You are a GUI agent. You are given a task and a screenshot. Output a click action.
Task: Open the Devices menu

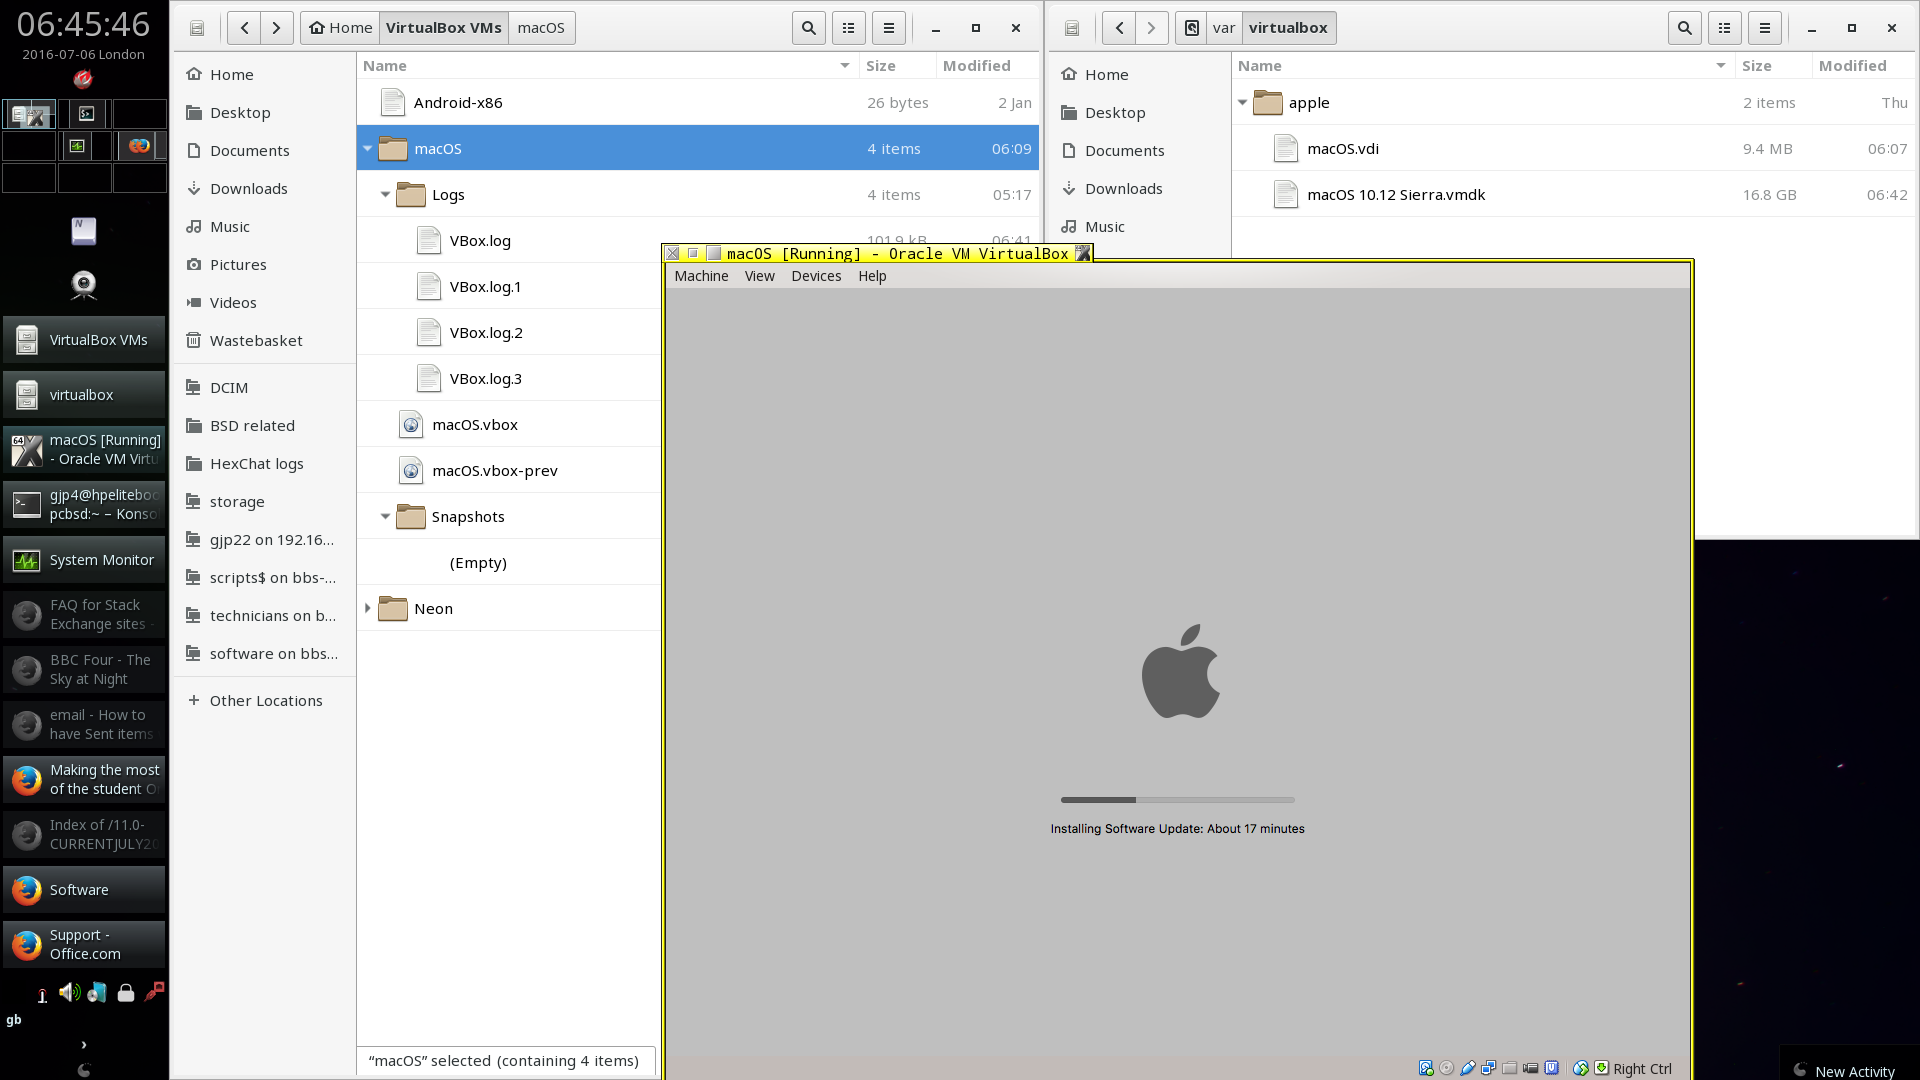coord(816,276)
